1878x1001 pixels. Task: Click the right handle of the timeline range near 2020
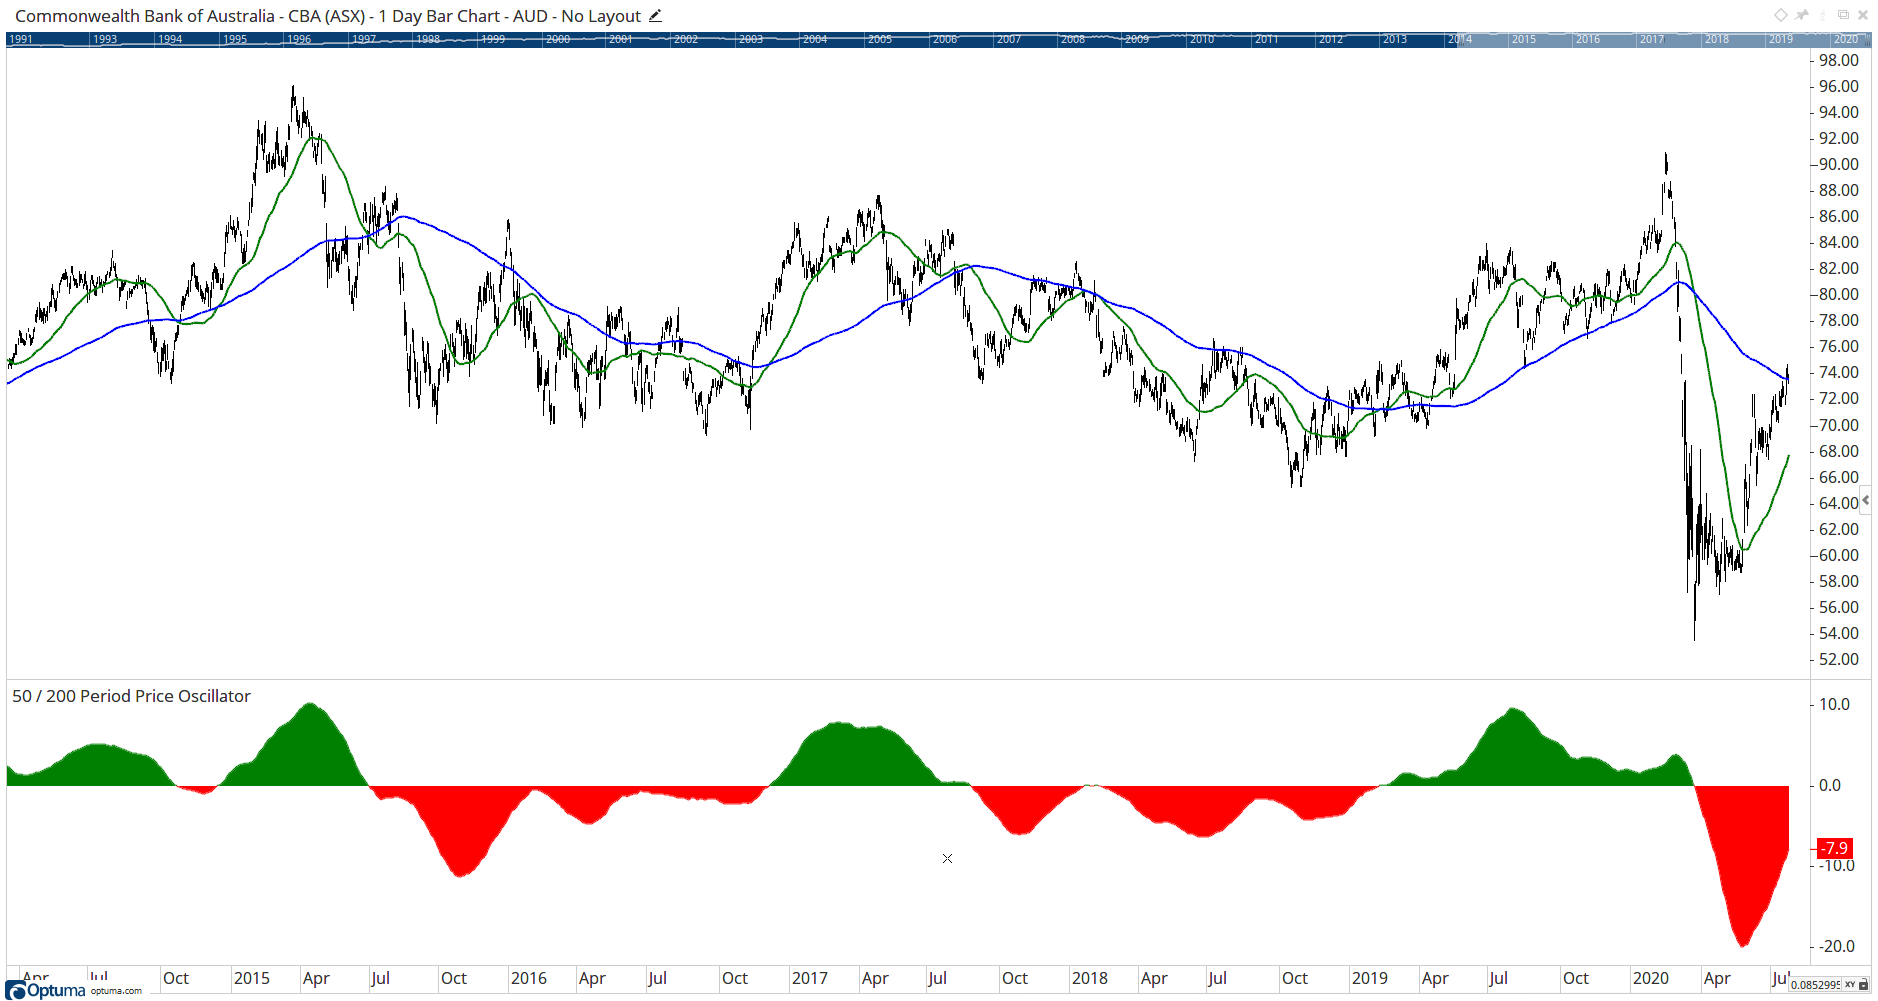pyautogui.click(x=1867, y=39)
